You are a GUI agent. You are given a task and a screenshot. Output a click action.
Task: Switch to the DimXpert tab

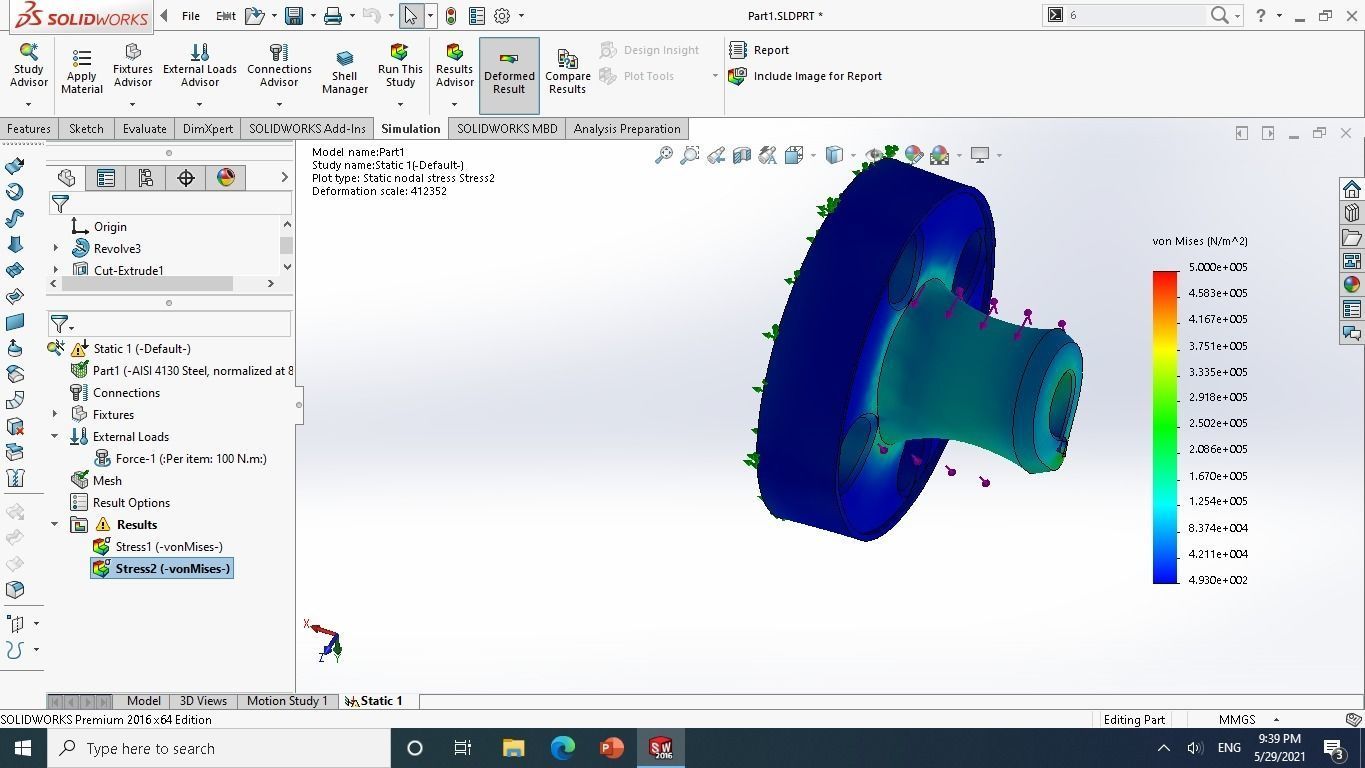pyautogui.click(x=208, y=129)
